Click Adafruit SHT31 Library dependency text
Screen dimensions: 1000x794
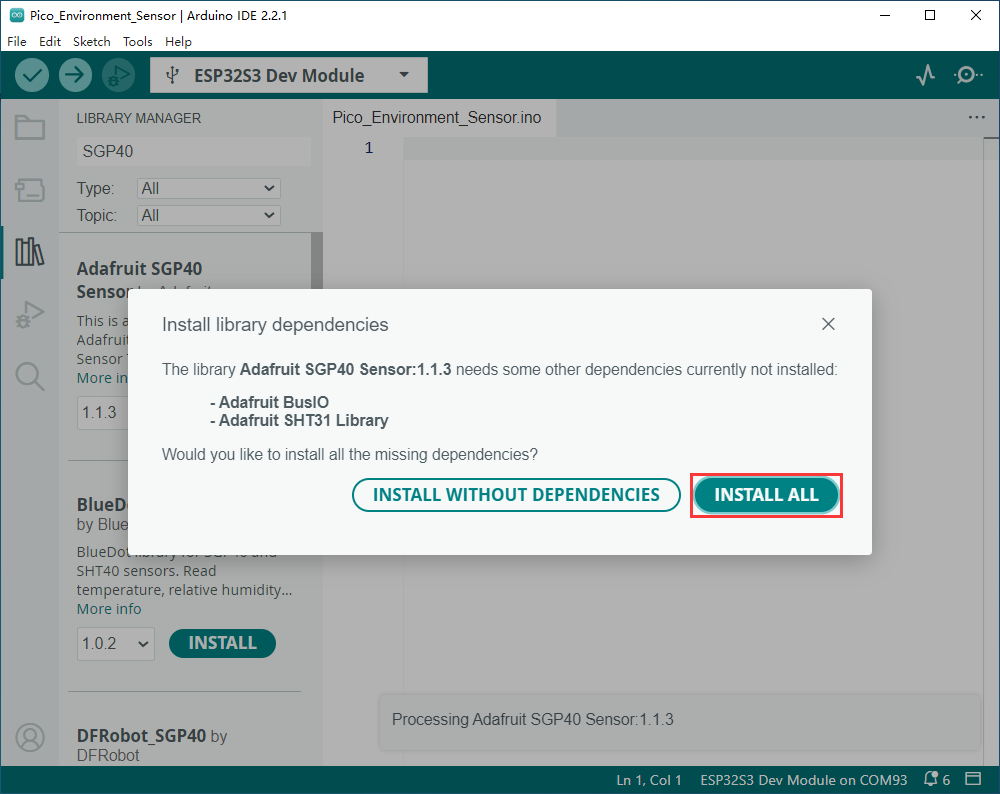click(304, 421)
